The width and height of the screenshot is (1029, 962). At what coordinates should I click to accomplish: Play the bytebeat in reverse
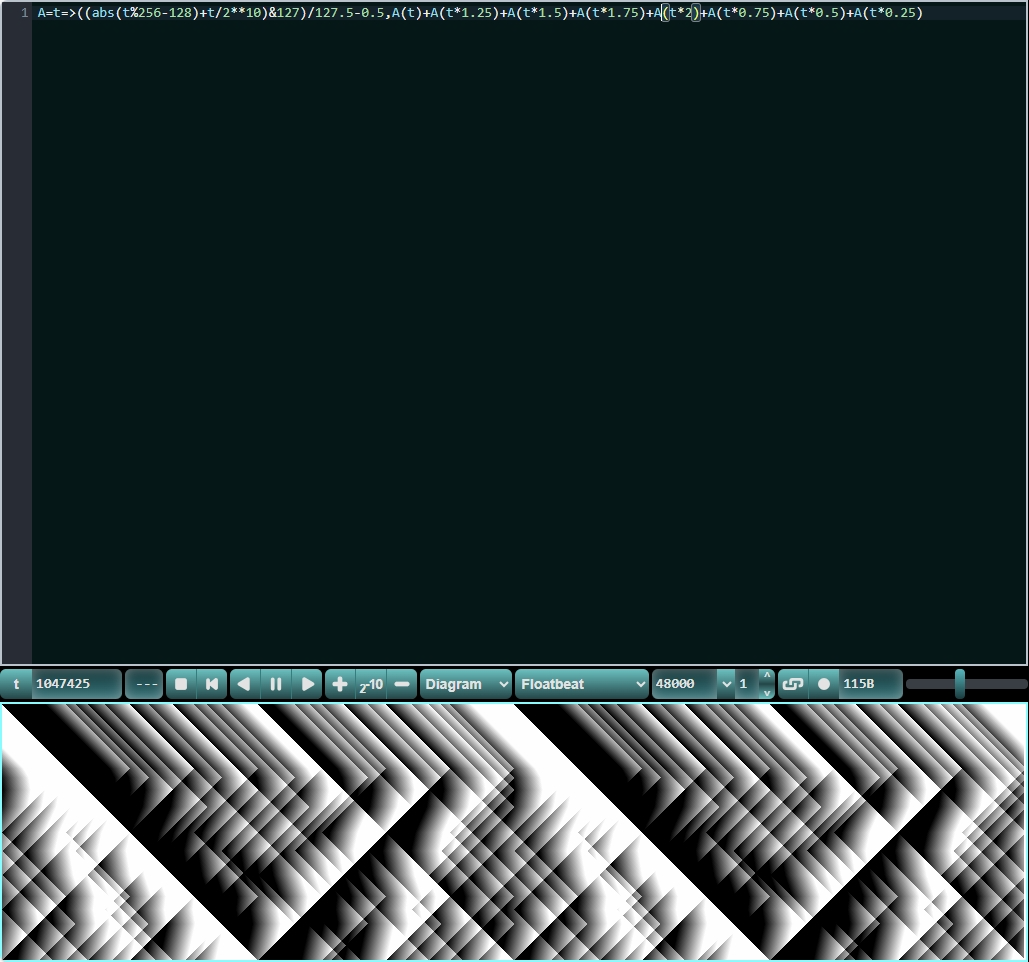244,684
